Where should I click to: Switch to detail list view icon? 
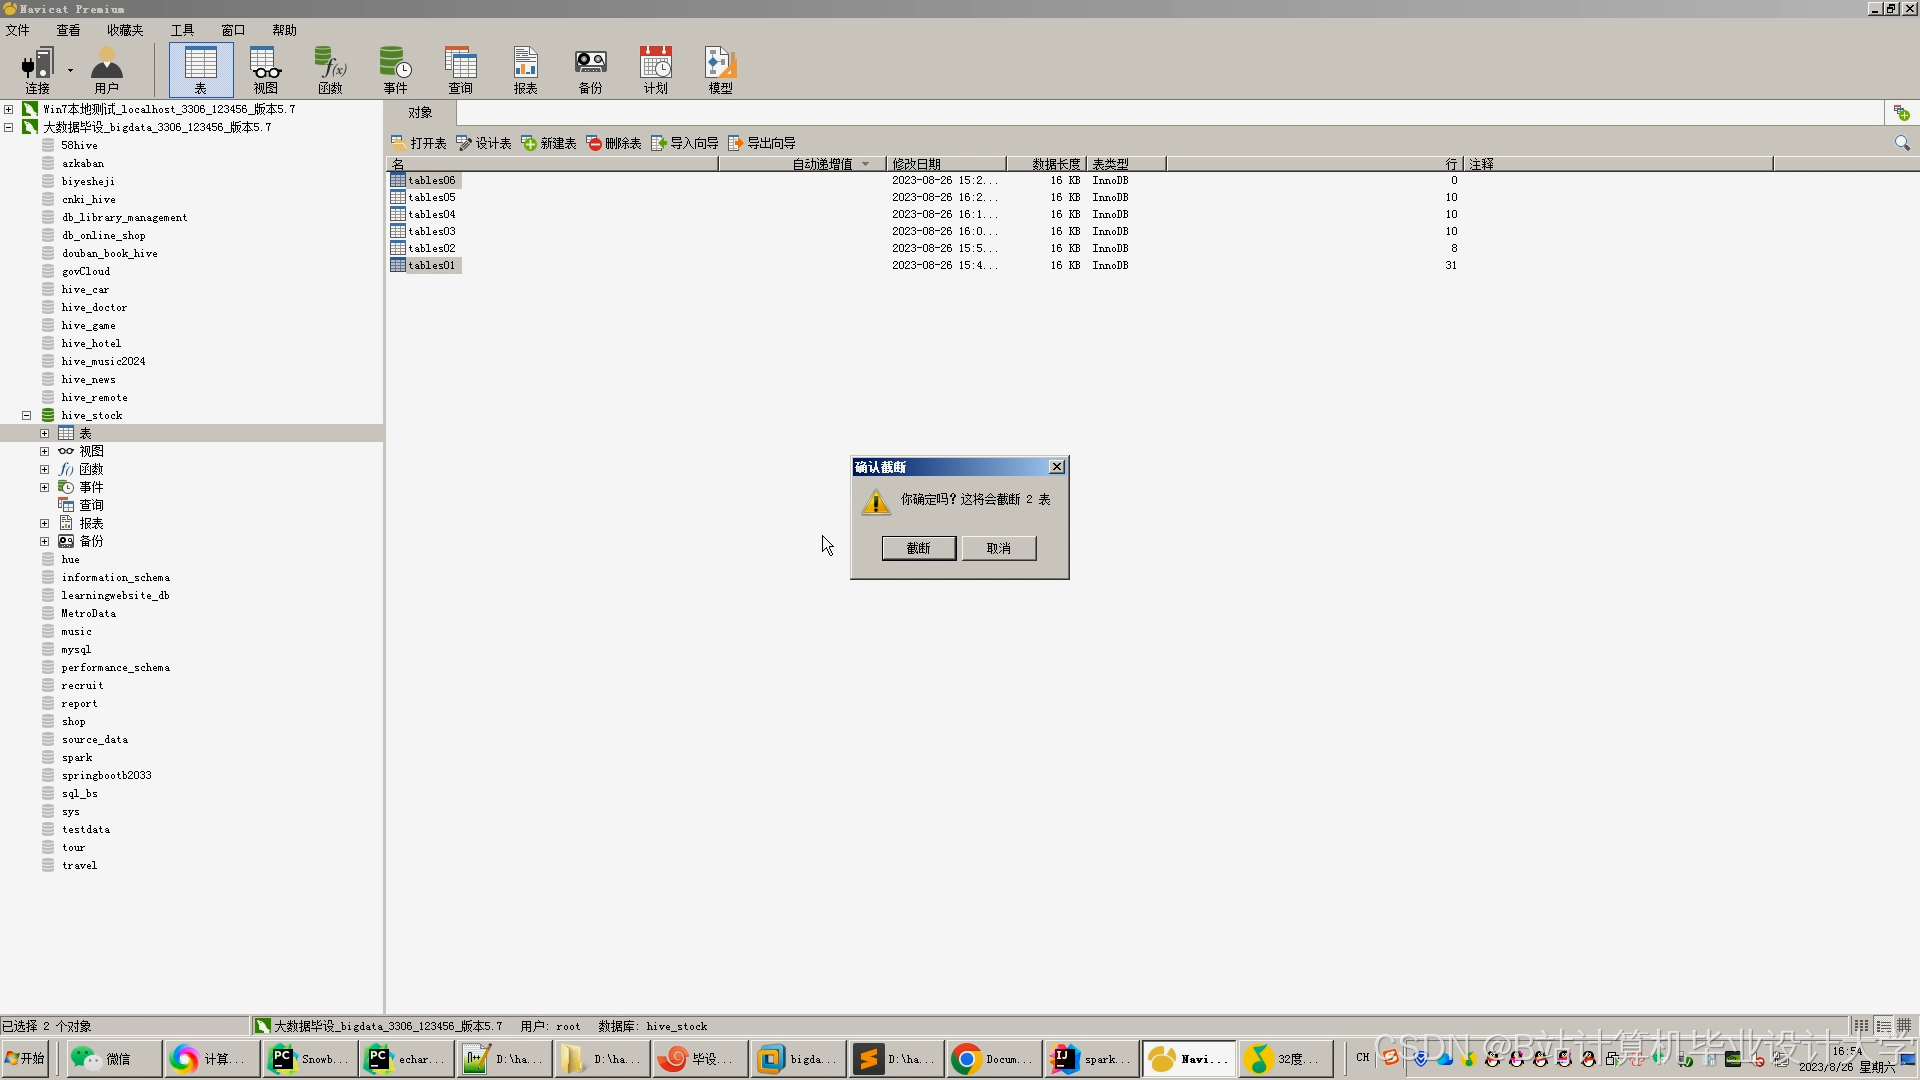click(x=1883, y=1026)
